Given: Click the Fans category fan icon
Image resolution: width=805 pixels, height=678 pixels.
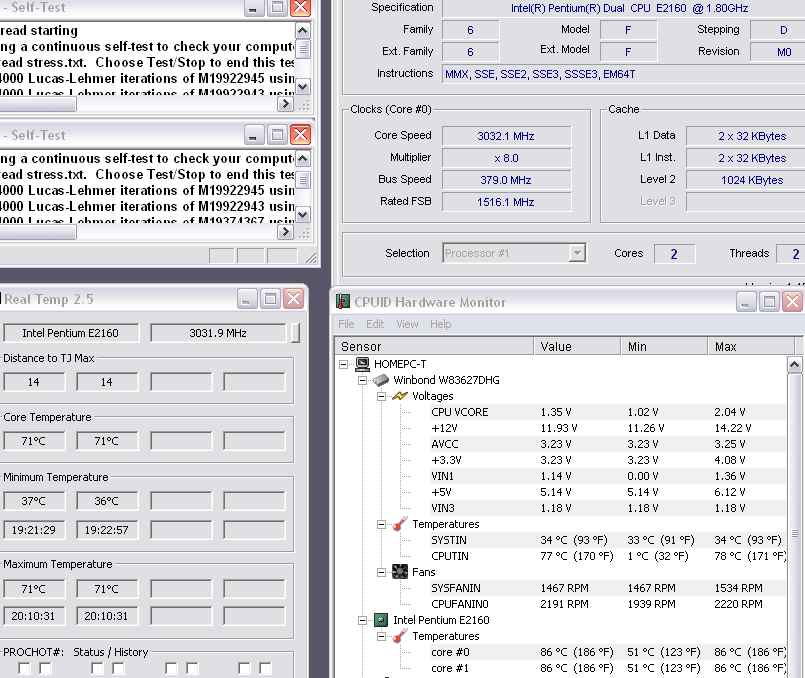Looking at the screenshot, I should (400, 572).
